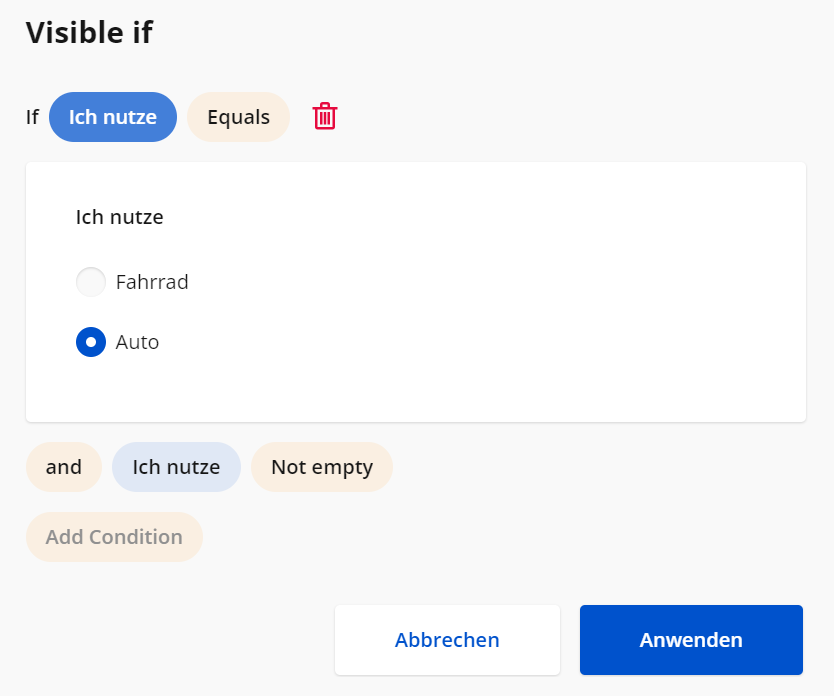Change the 'and' conjunction pill
Viewport: 834px width, 696px height.
click(x=64, y=467)
